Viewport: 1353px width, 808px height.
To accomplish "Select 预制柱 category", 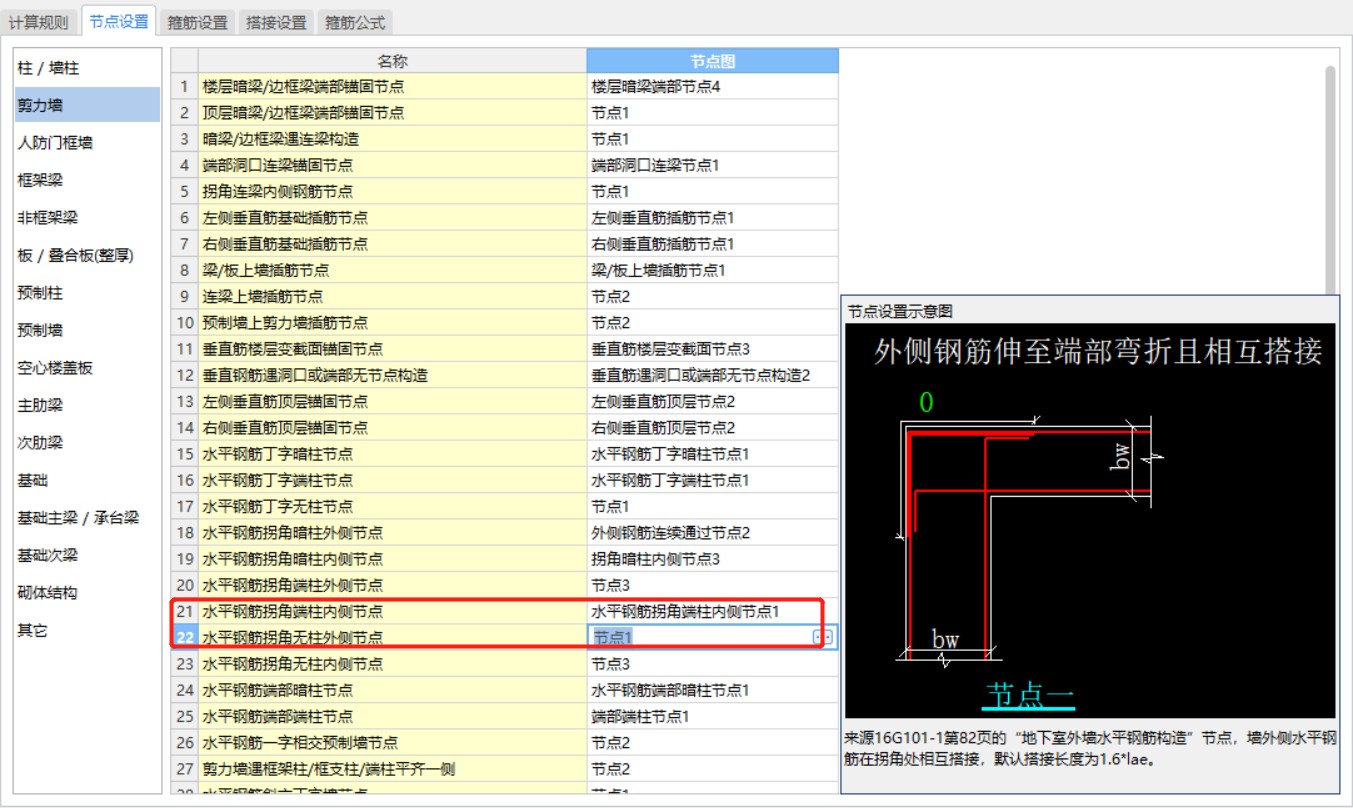I will point(87,293).
